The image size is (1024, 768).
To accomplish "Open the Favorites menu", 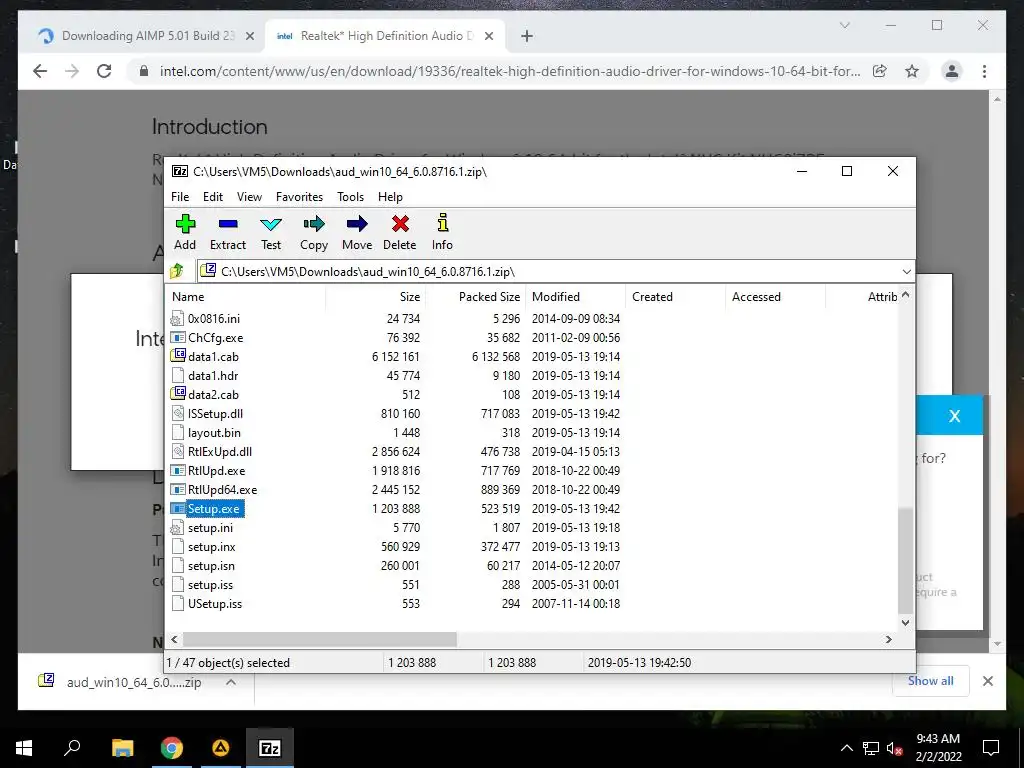I will (x=299, y=197).
